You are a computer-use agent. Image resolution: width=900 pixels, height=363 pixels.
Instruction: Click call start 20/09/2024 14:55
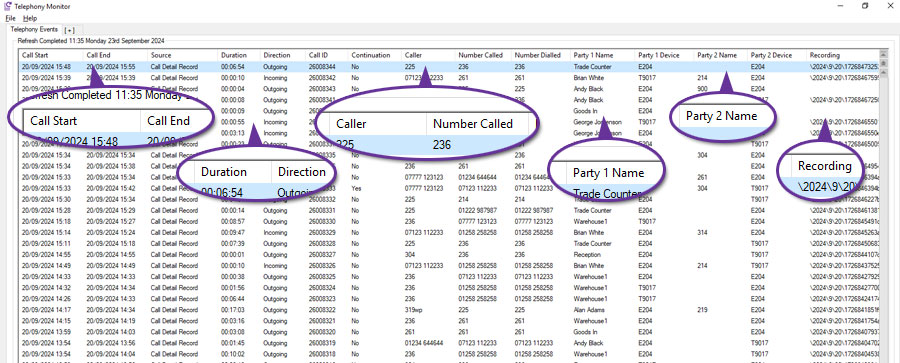click(x=46, y=254)
